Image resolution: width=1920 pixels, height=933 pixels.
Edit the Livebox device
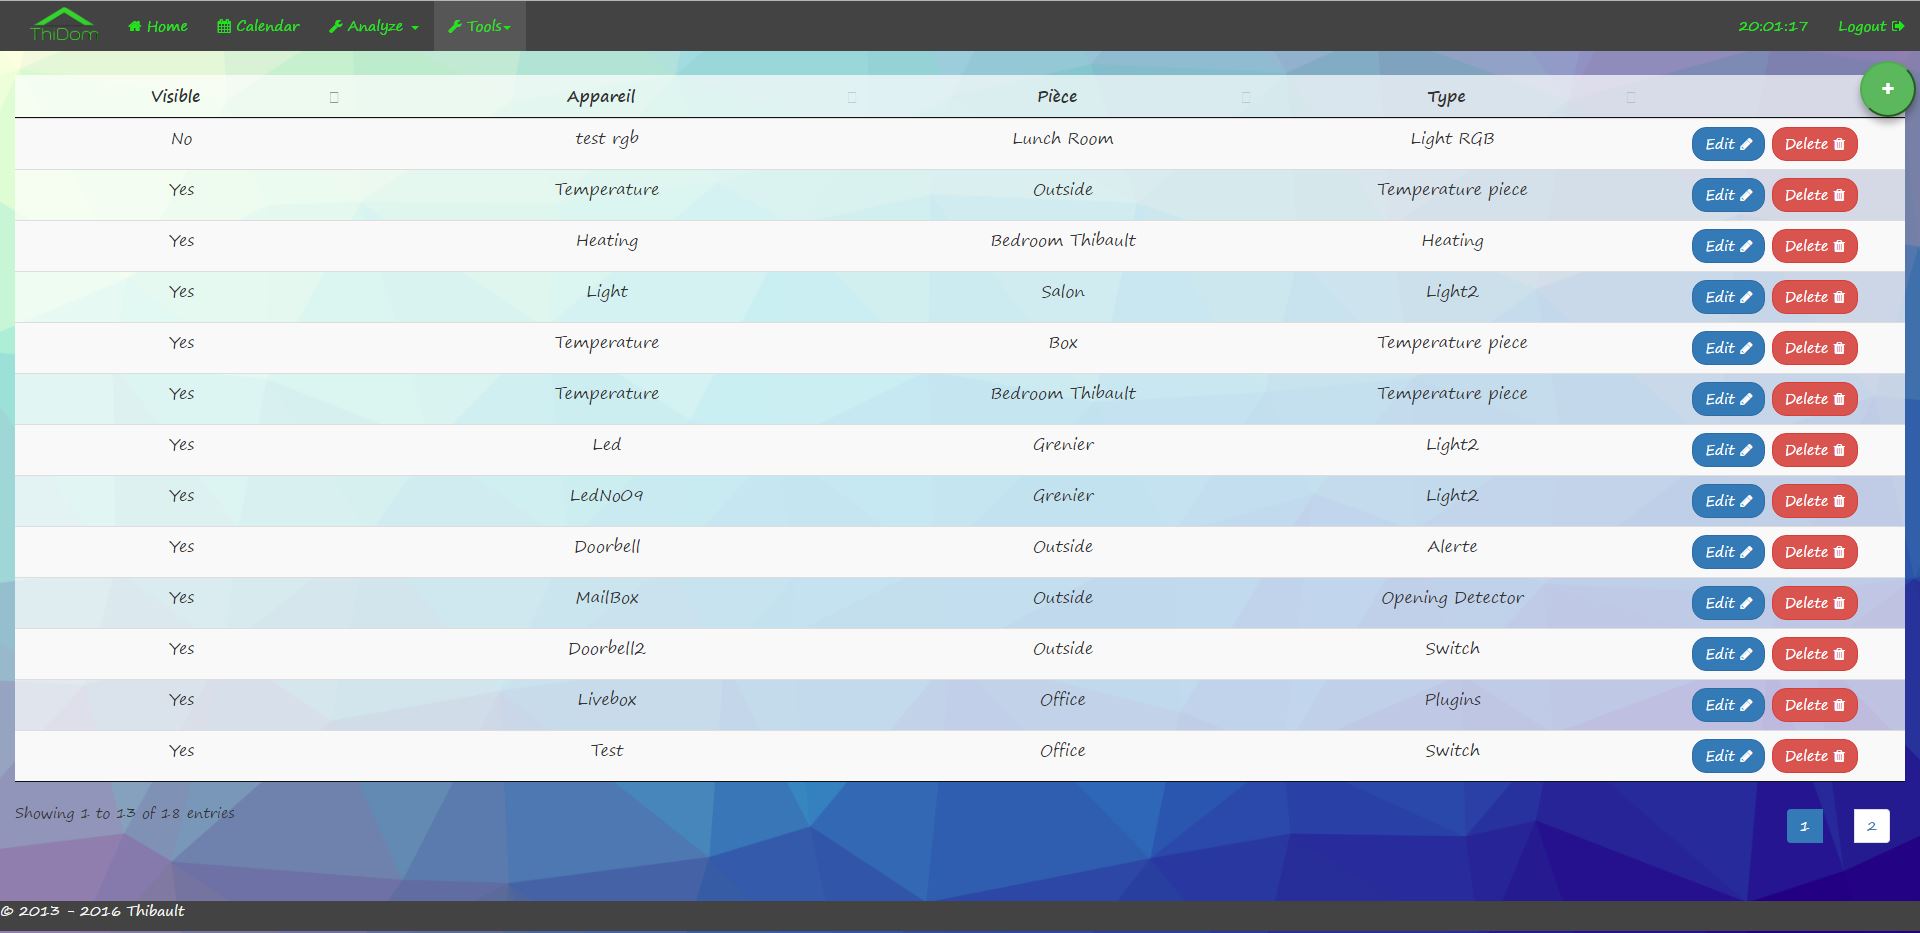point(1728,705)
